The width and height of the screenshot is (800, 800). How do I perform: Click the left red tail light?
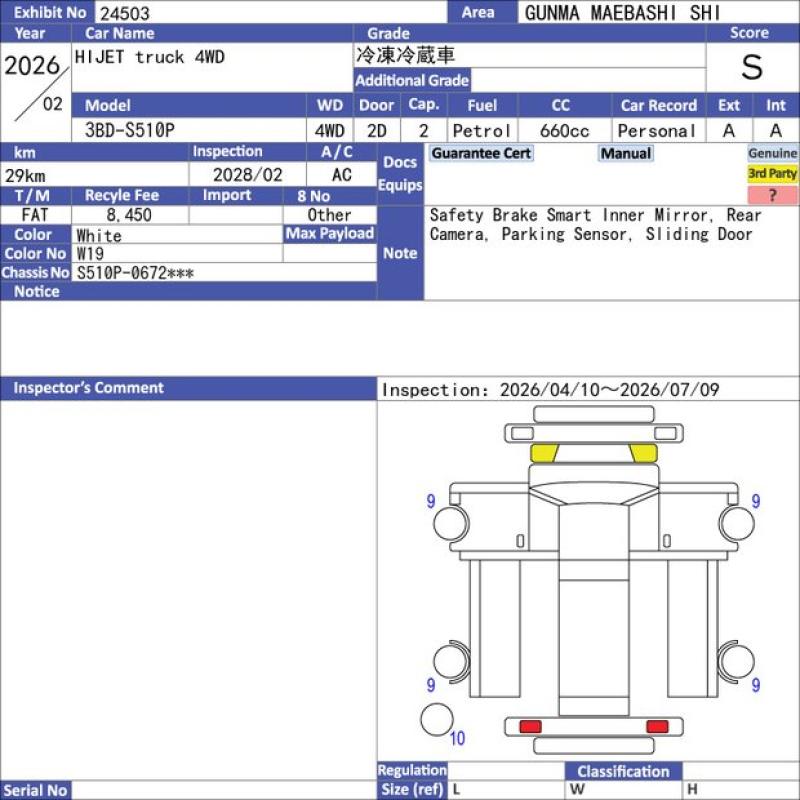pos(530,727)
